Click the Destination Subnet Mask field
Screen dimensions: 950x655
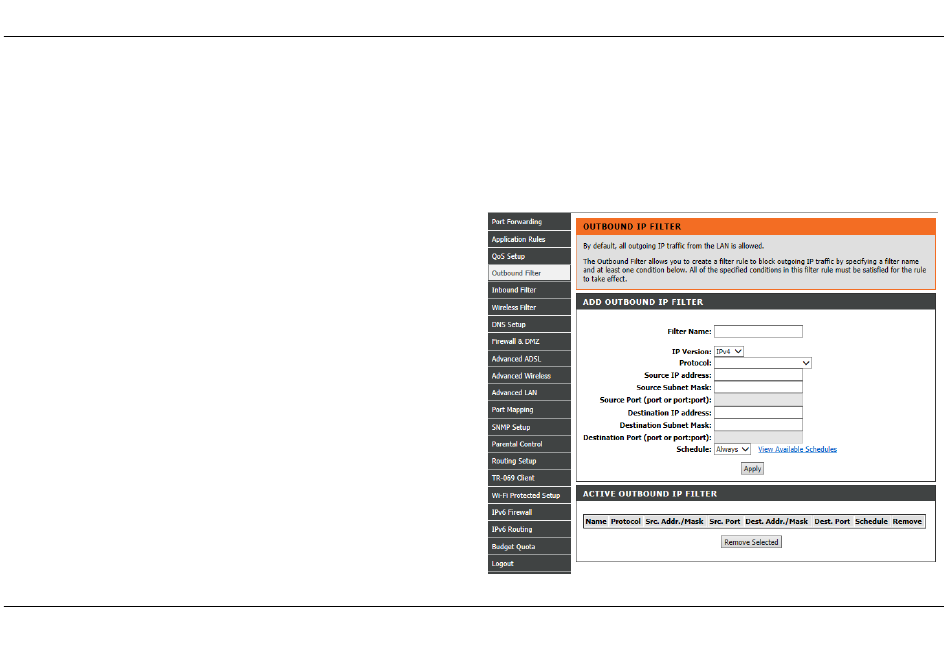click(758, 425)
